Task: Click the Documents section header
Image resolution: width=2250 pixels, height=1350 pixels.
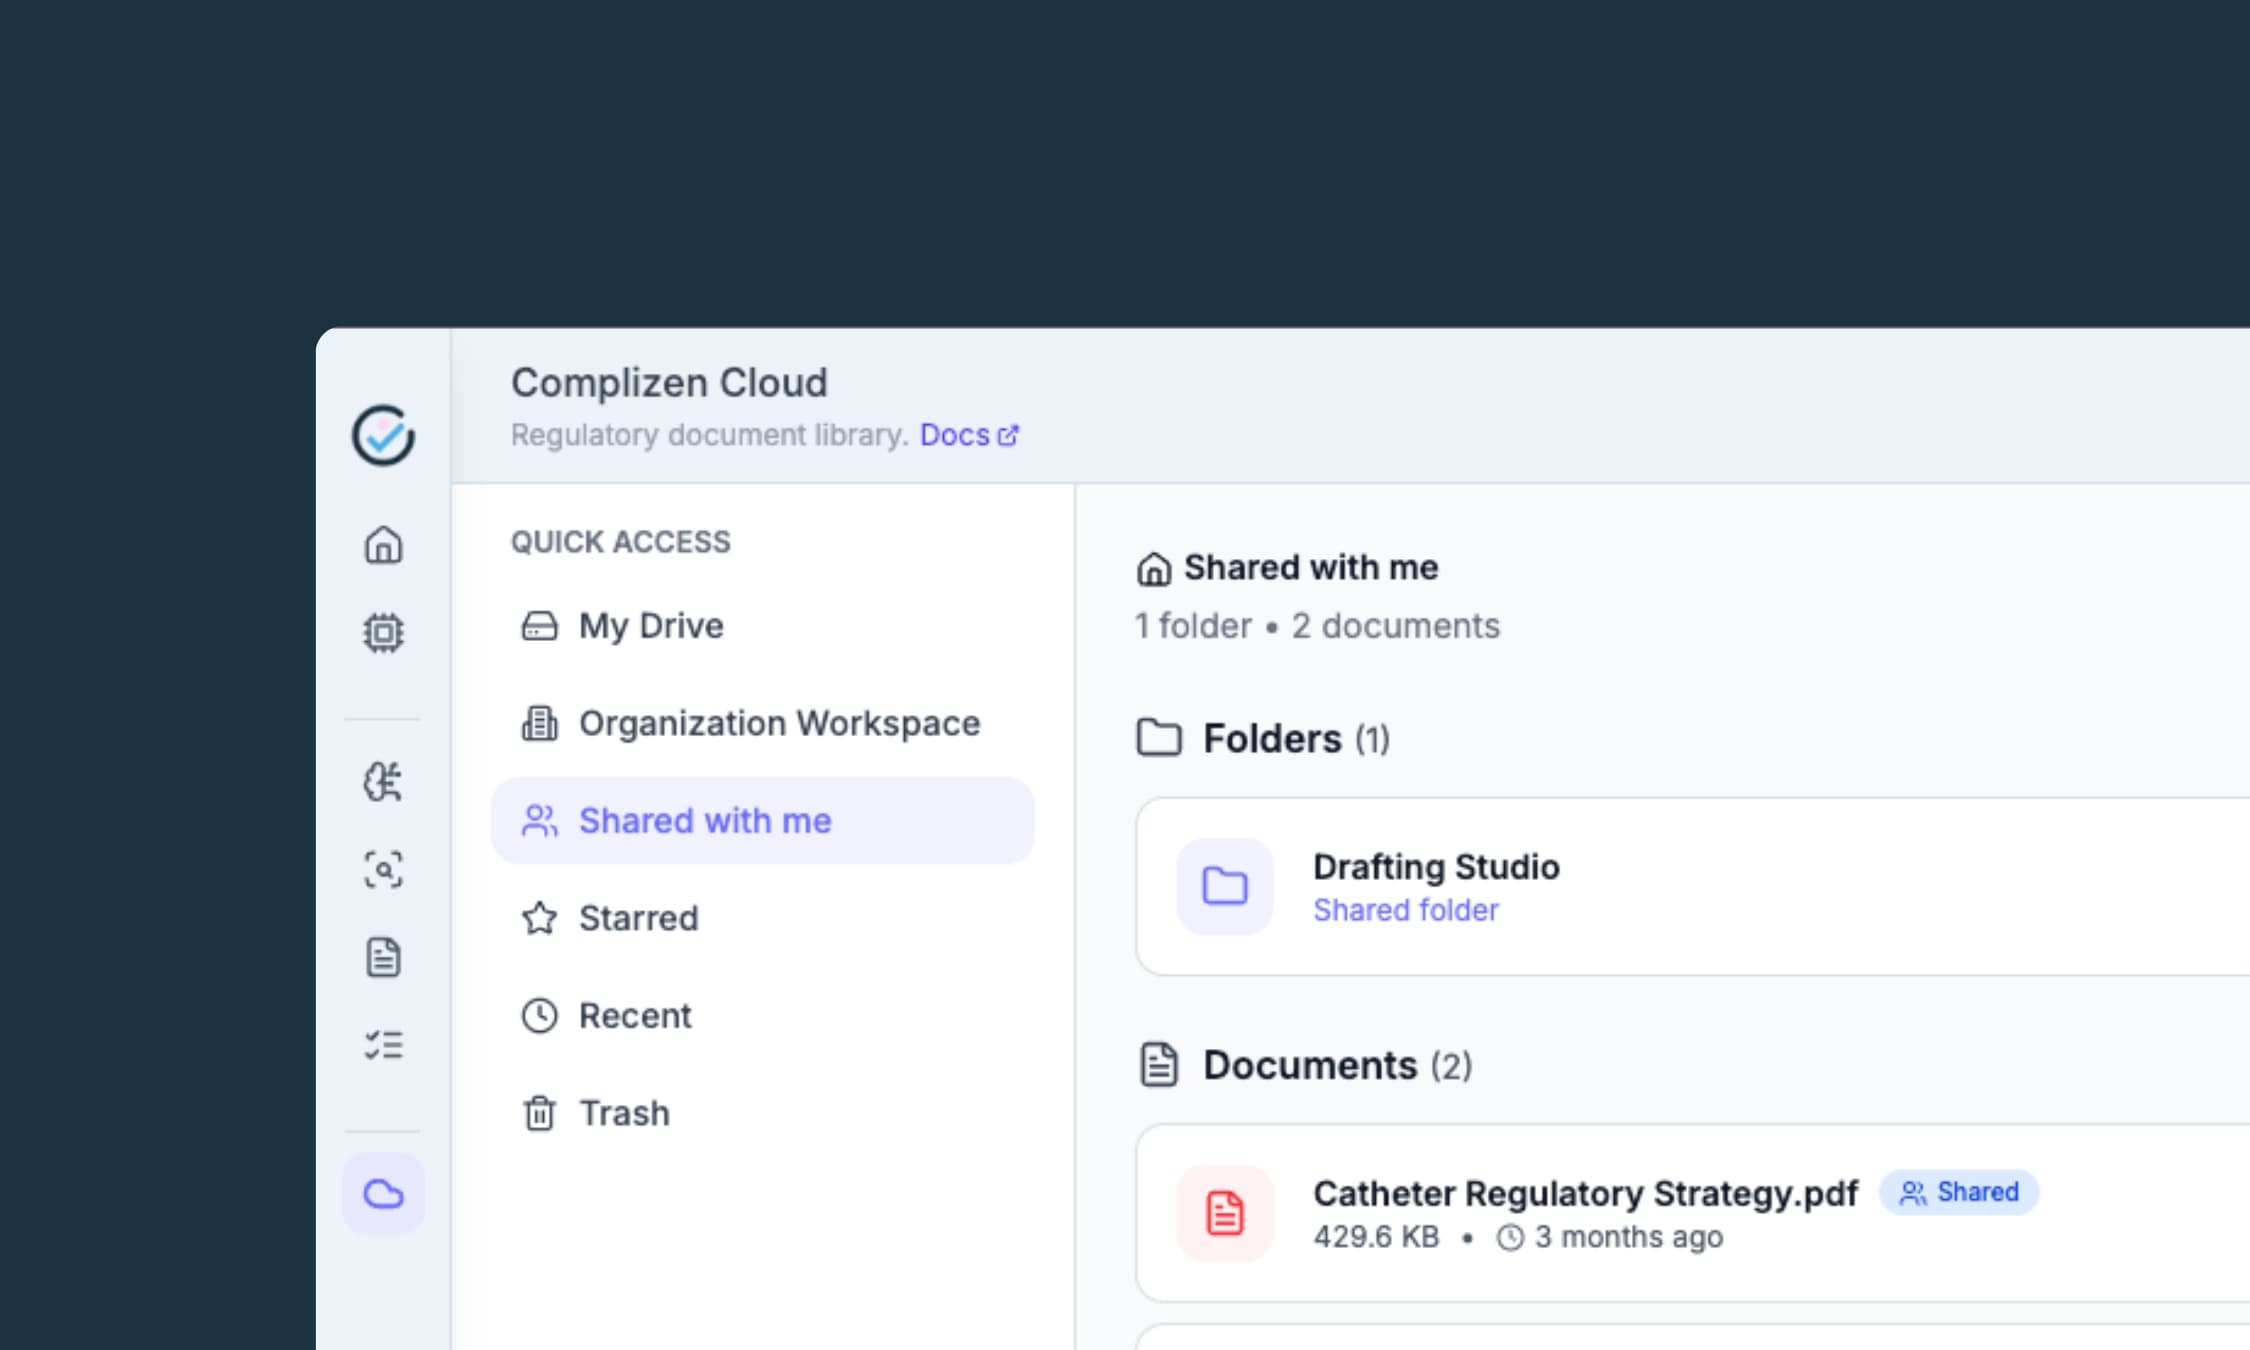Action: 1338,1065
